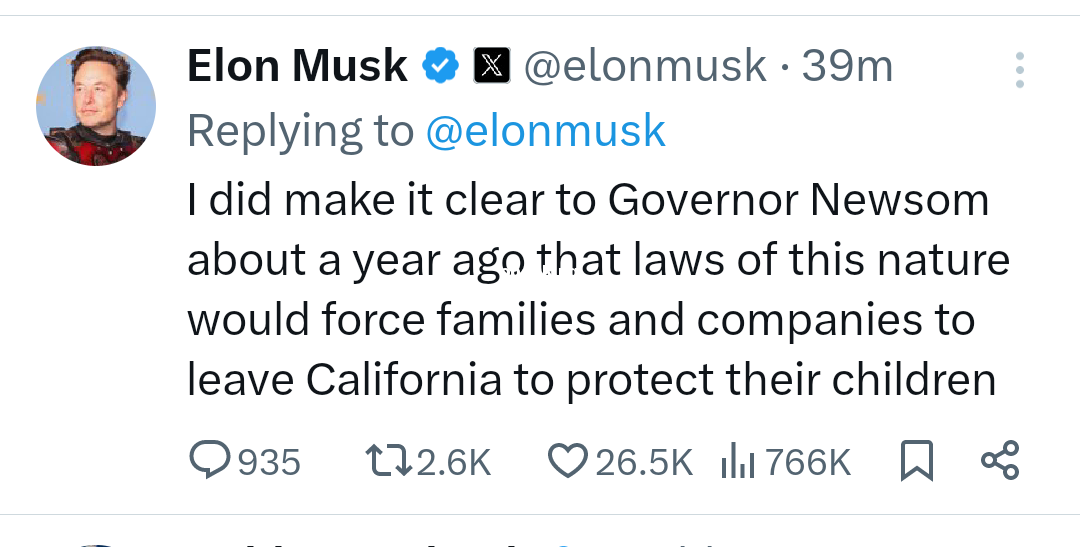Click the reply speech bubble icon
The width and height of the screenshot is (1080, 547).
[x=210, y=460]
